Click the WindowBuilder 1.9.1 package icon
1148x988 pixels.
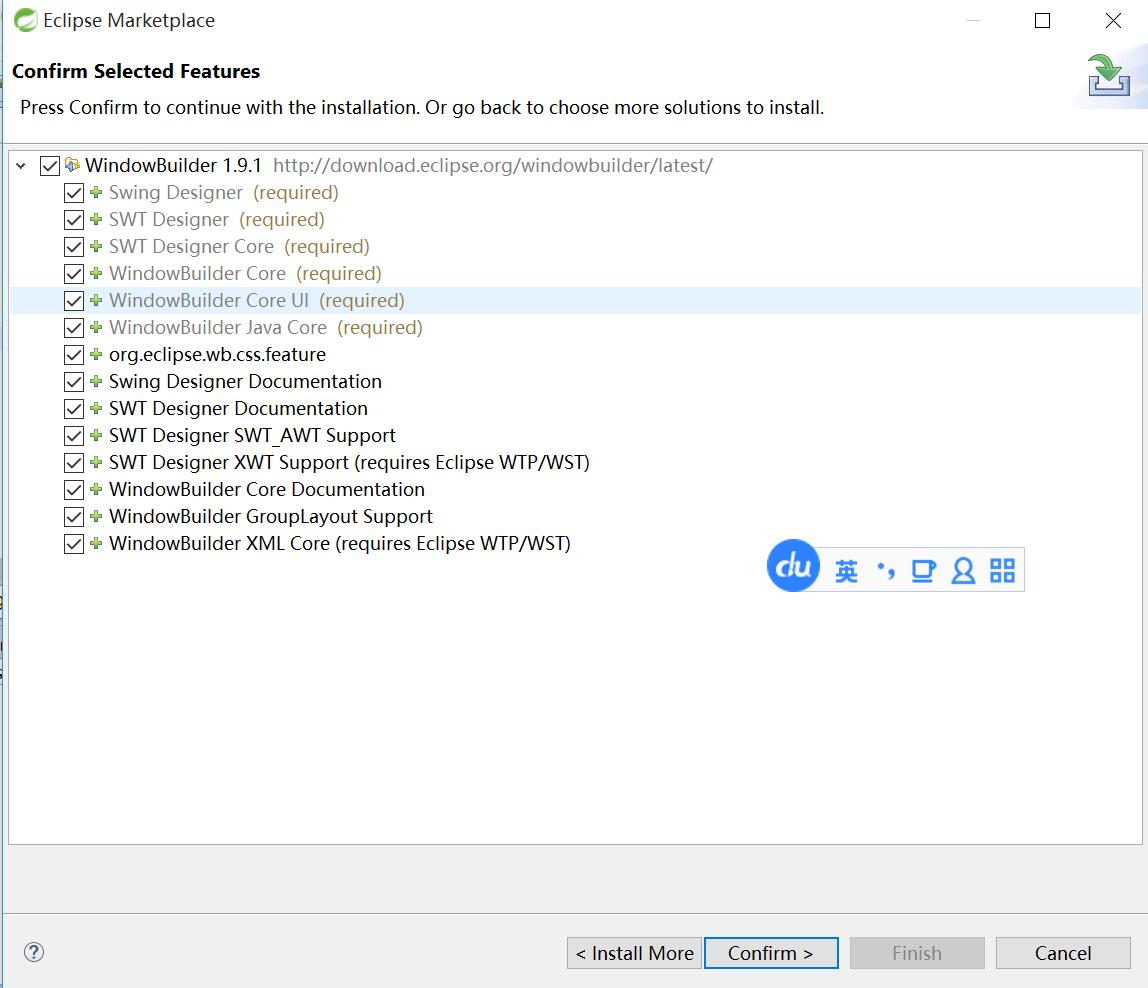point(72,165)
